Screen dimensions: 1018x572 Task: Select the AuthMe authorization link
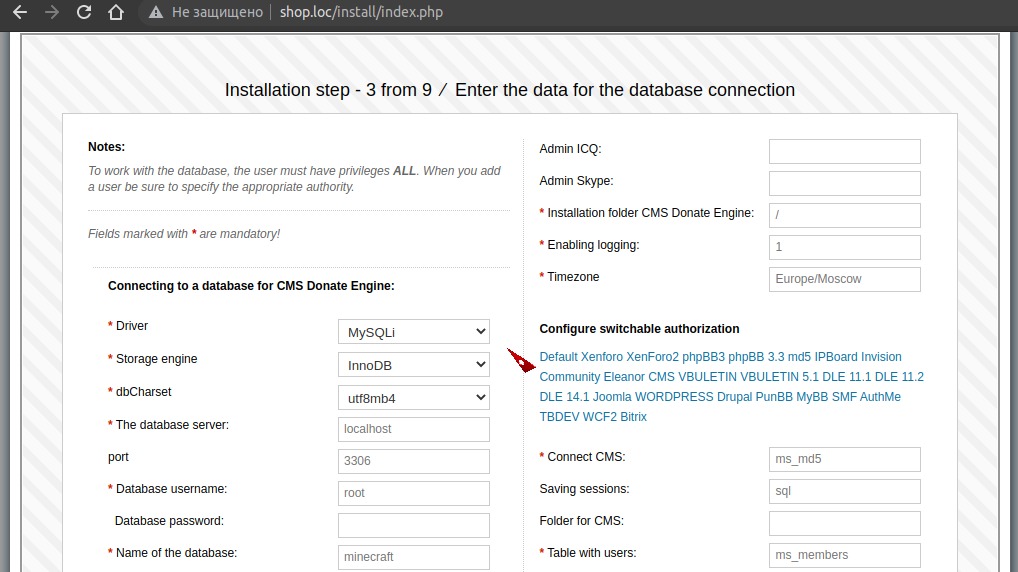881,397
